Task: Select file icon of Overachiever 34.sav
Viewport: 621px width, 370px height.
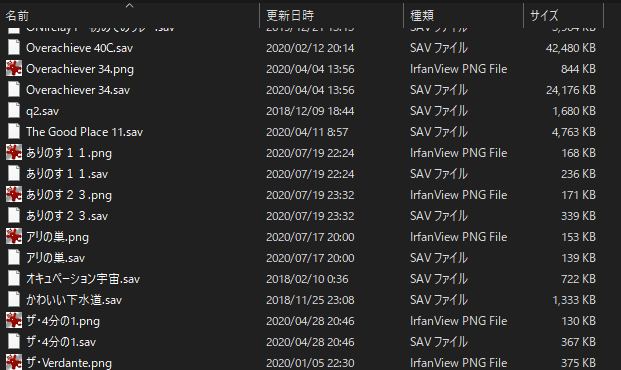Action: 14,90
